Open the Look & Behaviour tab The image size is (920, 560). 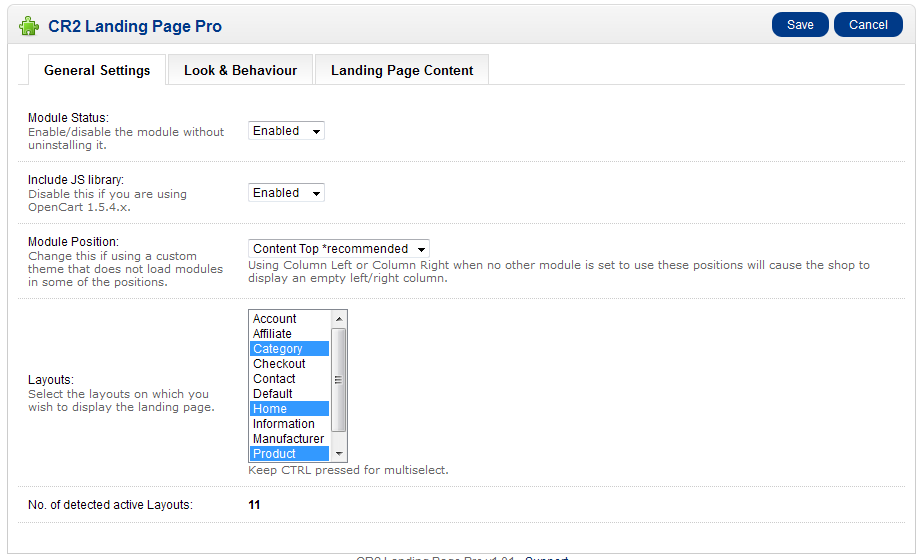click(241, 70)
